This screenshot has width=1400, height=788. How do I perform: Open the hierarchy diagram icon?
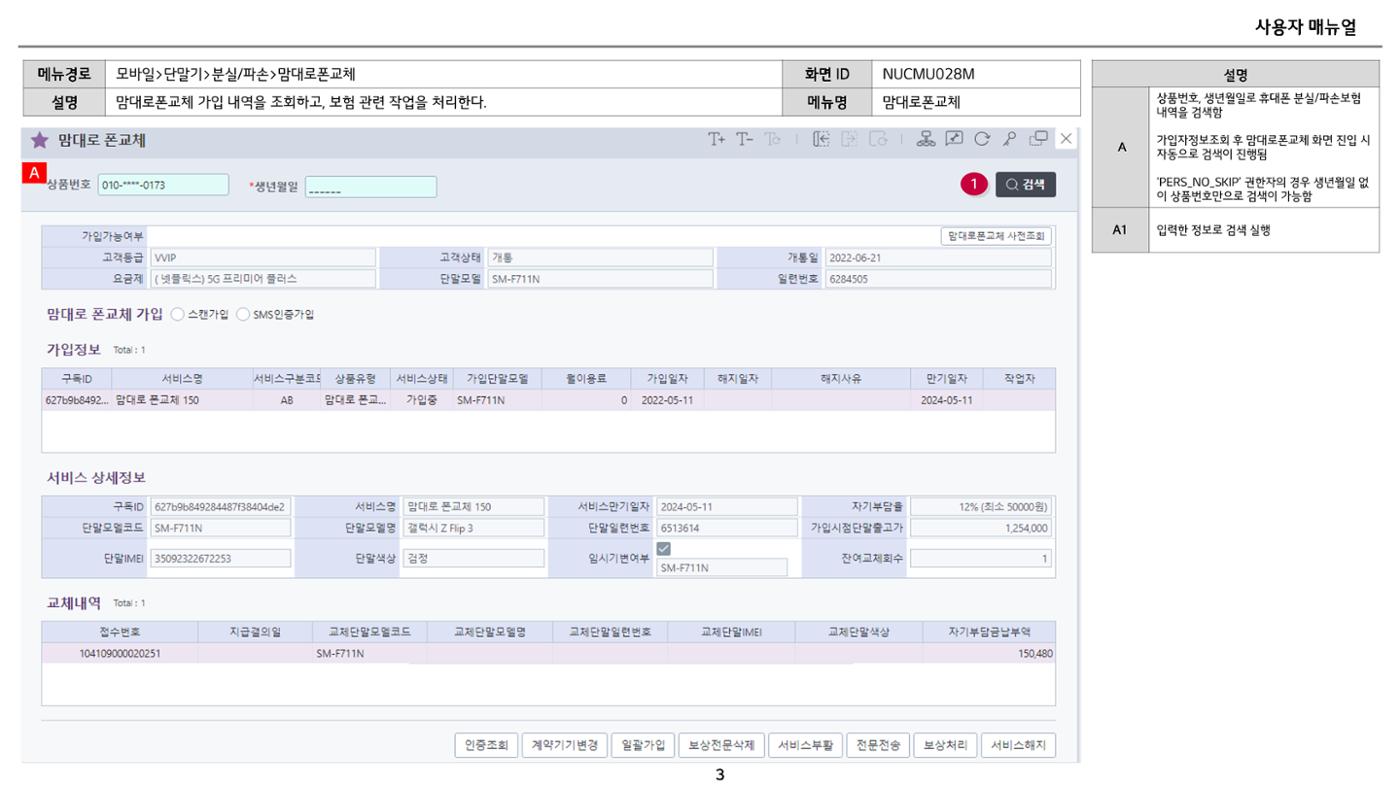(x=926, y=140)
